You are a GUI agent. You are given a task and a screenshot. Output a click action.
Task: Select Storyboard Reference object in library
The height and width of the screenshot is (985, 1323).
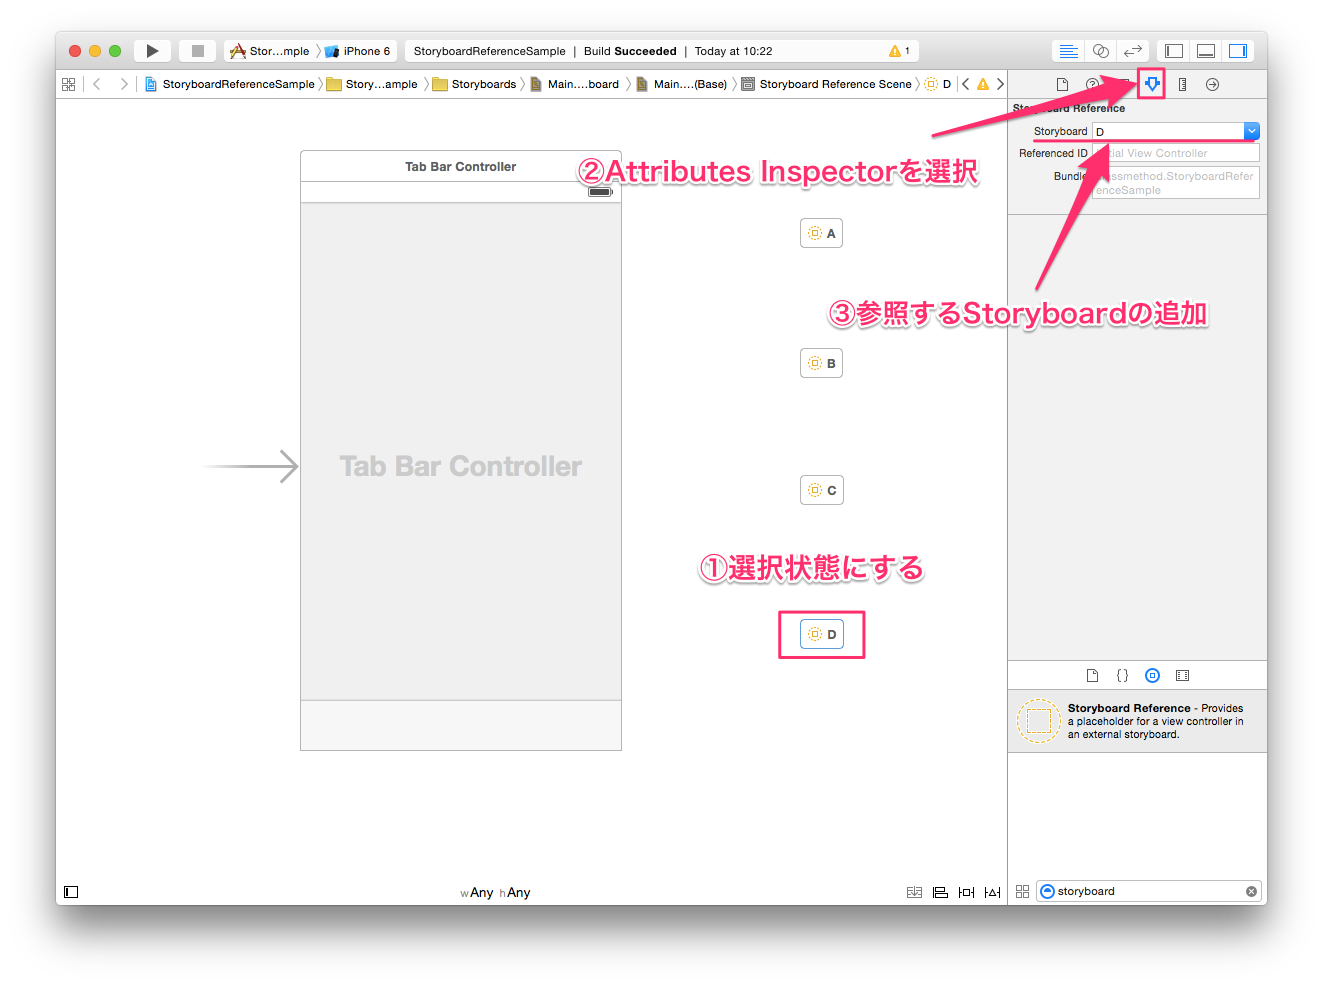(1137, 721)
